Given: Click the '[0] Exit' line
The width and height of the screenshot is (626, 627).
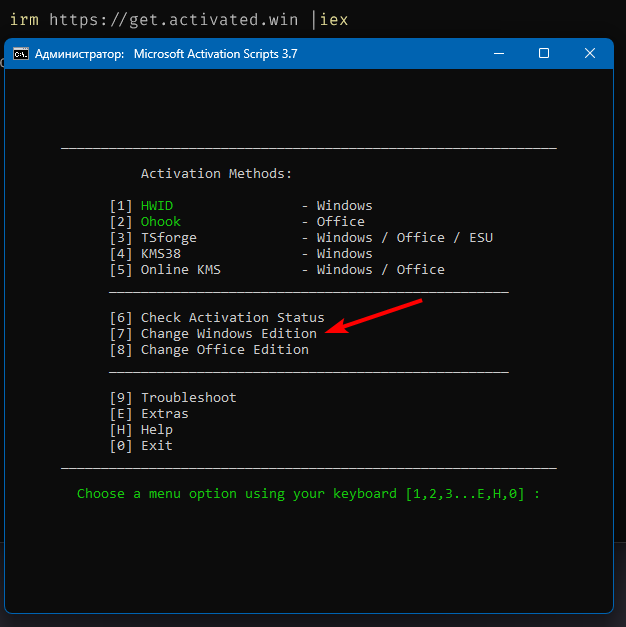Looking at the screenshot, I should coord(141,445).
